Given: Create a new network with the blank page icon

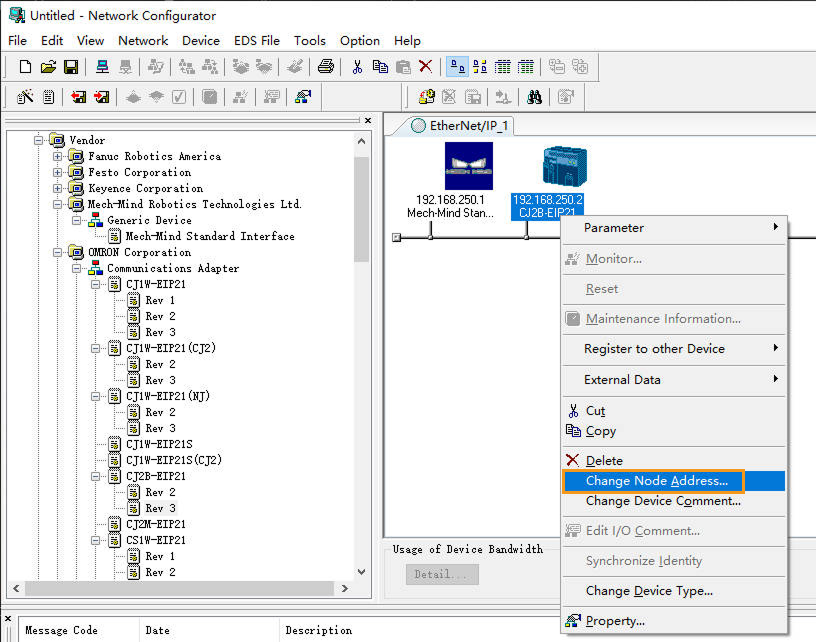Looking at the screenshot, I should pos(24,66).
